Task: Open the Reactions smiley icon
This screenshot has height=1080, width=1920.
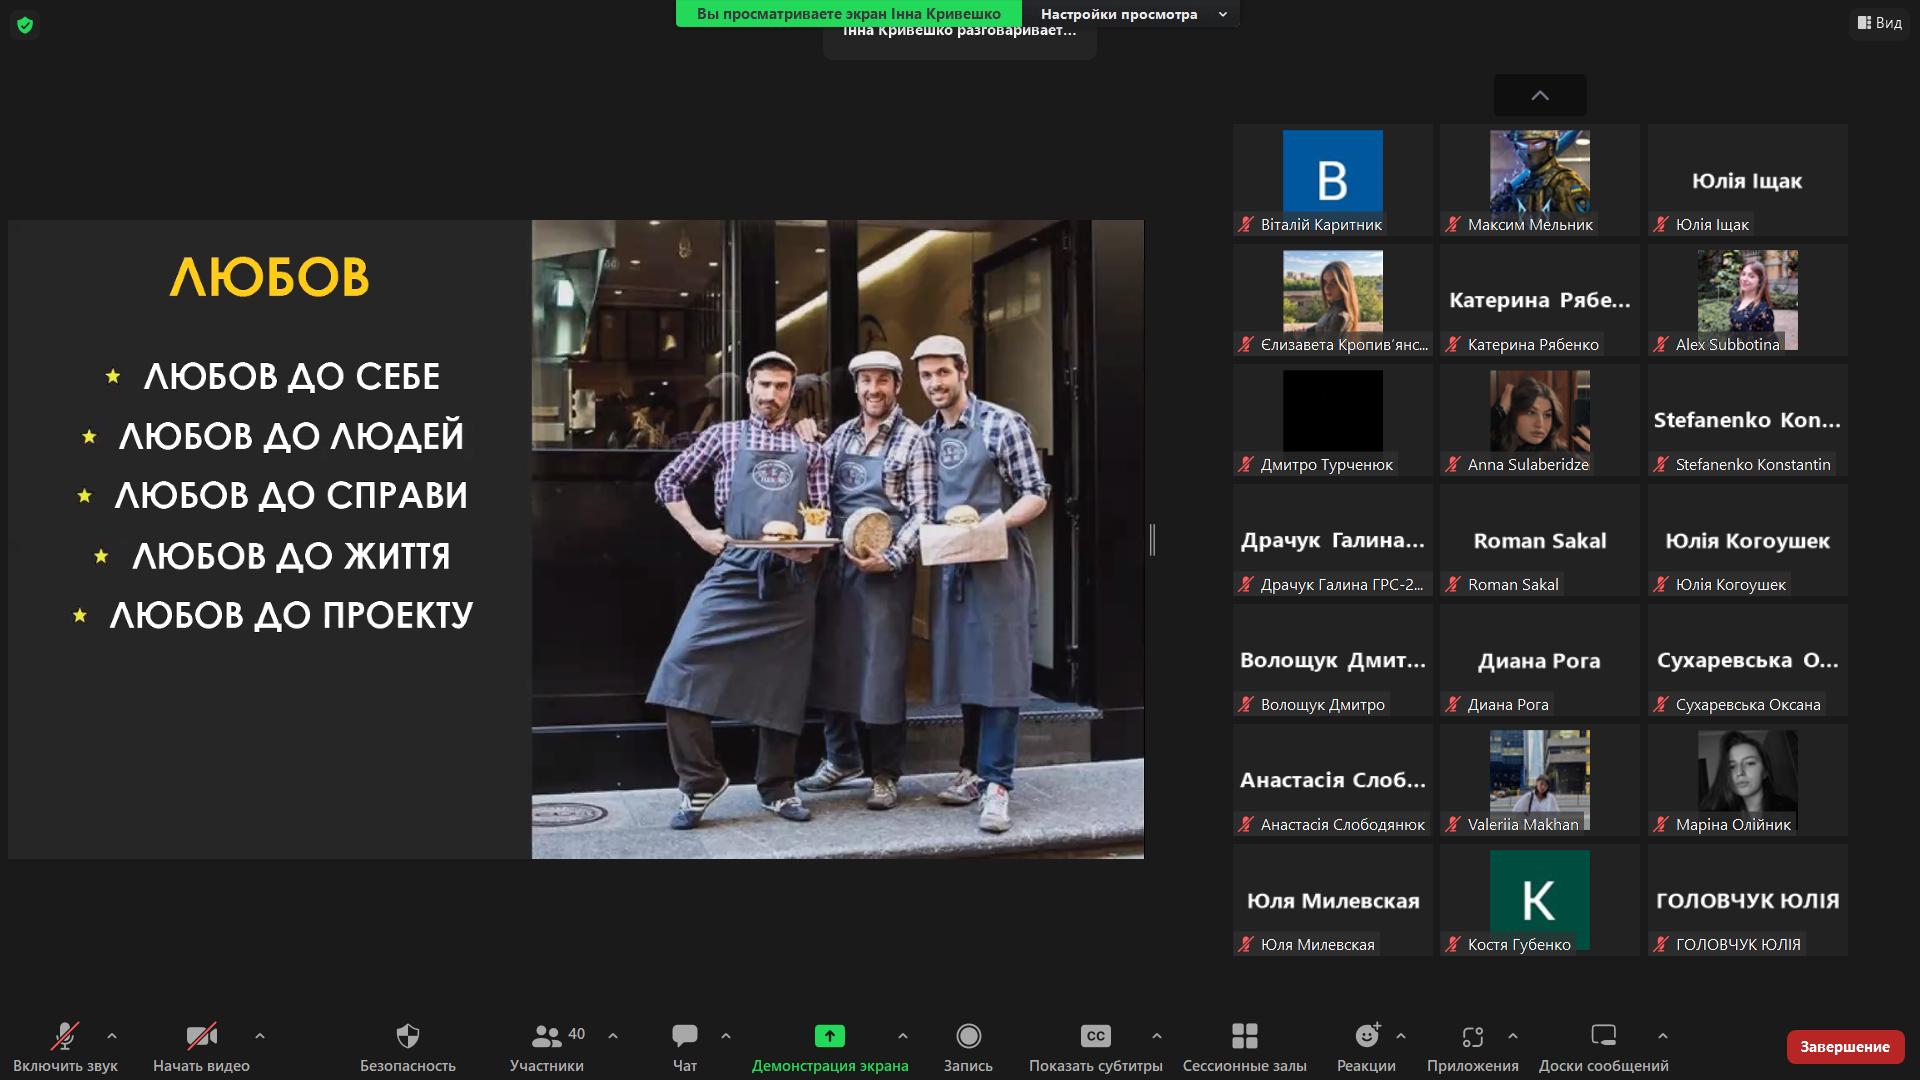Action: (x=1366, y=1036)
